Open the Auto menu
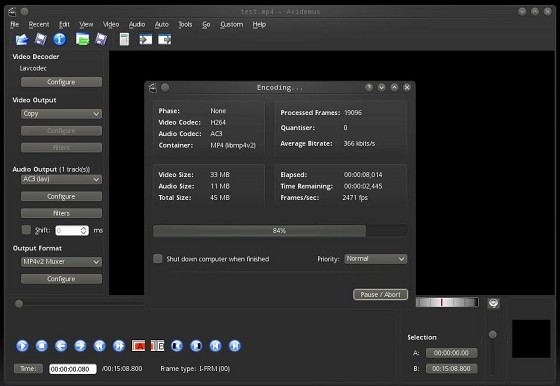The image size is (560, 386). (161, 24)
